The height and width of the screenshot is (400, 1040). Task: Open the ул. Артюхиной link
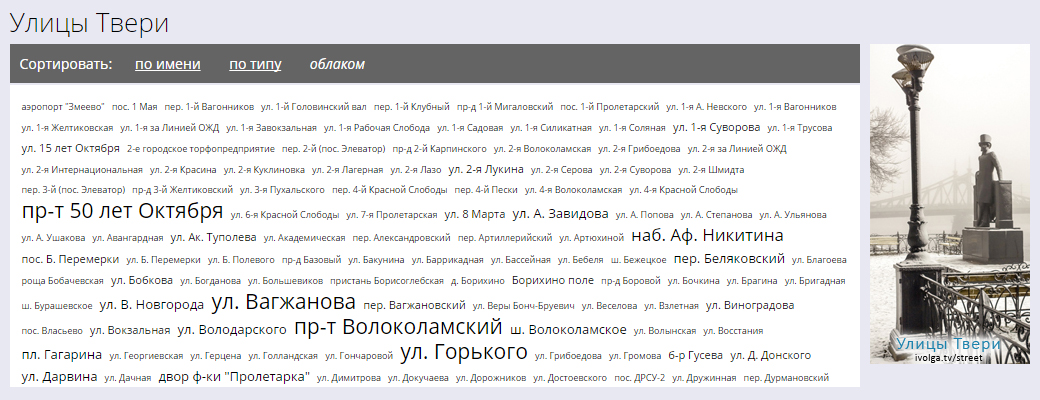(x=592, y=237)
